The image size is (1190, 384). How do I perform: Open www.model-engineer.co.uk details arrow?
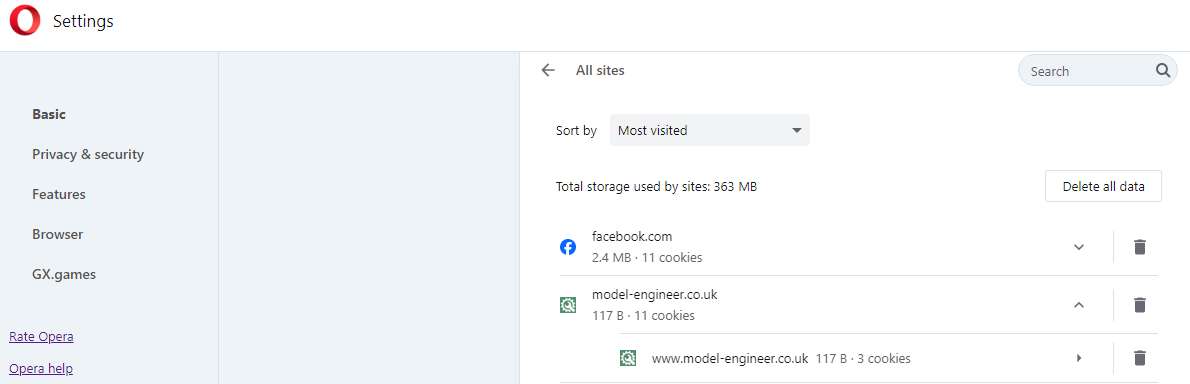click(x=1078, y=358)
